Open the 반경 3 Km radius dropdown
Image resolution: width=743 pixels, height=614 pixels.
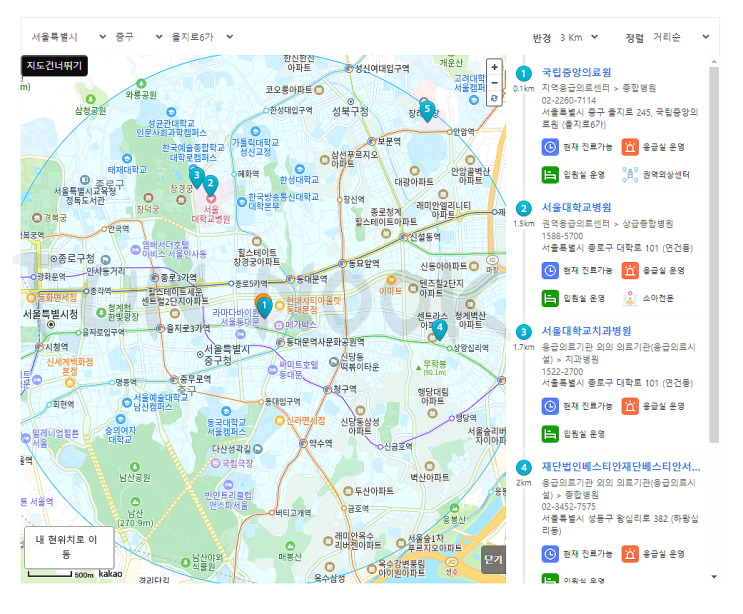[x=578, y=37]
